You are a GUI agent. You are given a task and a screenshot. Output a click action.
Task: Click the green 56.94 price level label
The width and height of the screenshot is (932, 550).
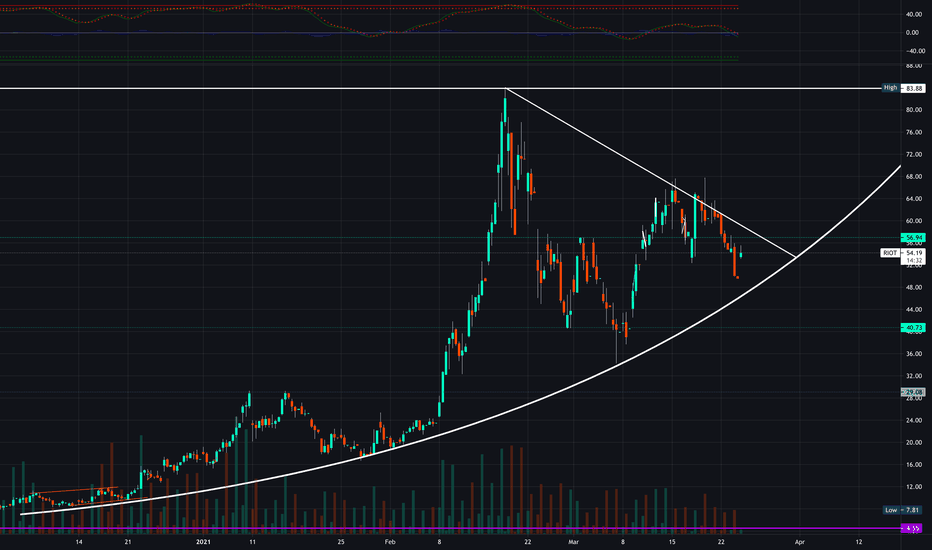(x=913, y=237)
